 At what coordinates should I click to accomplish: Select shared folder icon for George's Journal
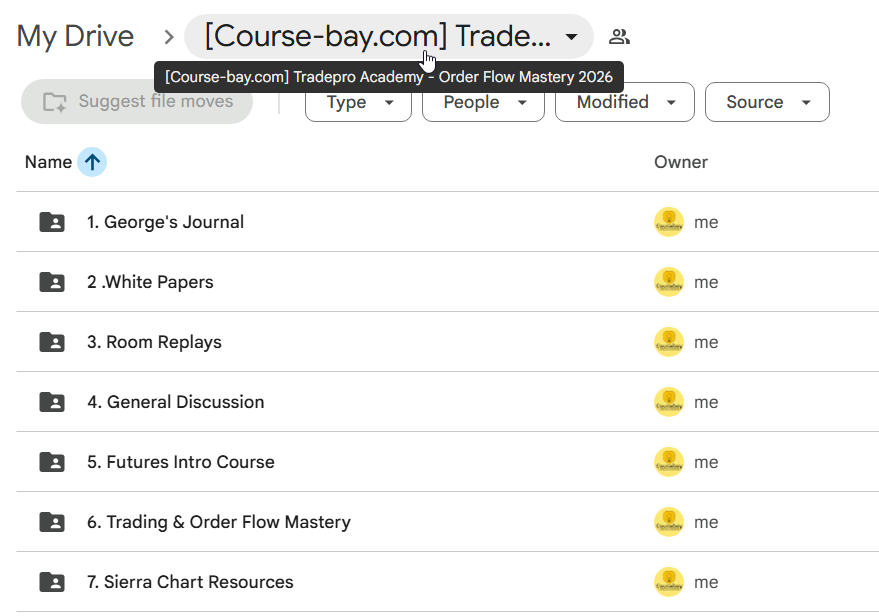click(52, 222)
